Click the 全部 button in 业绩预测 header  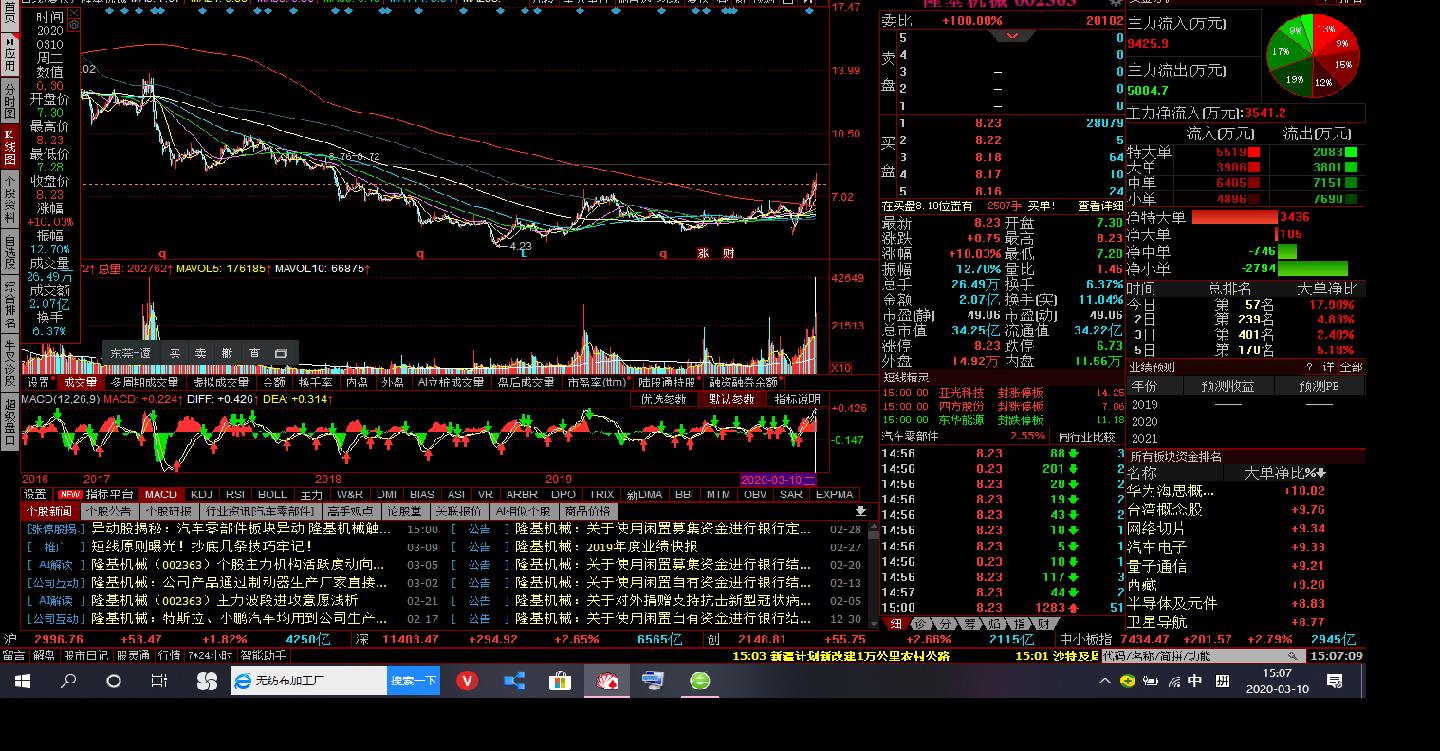pos(1350,367)
